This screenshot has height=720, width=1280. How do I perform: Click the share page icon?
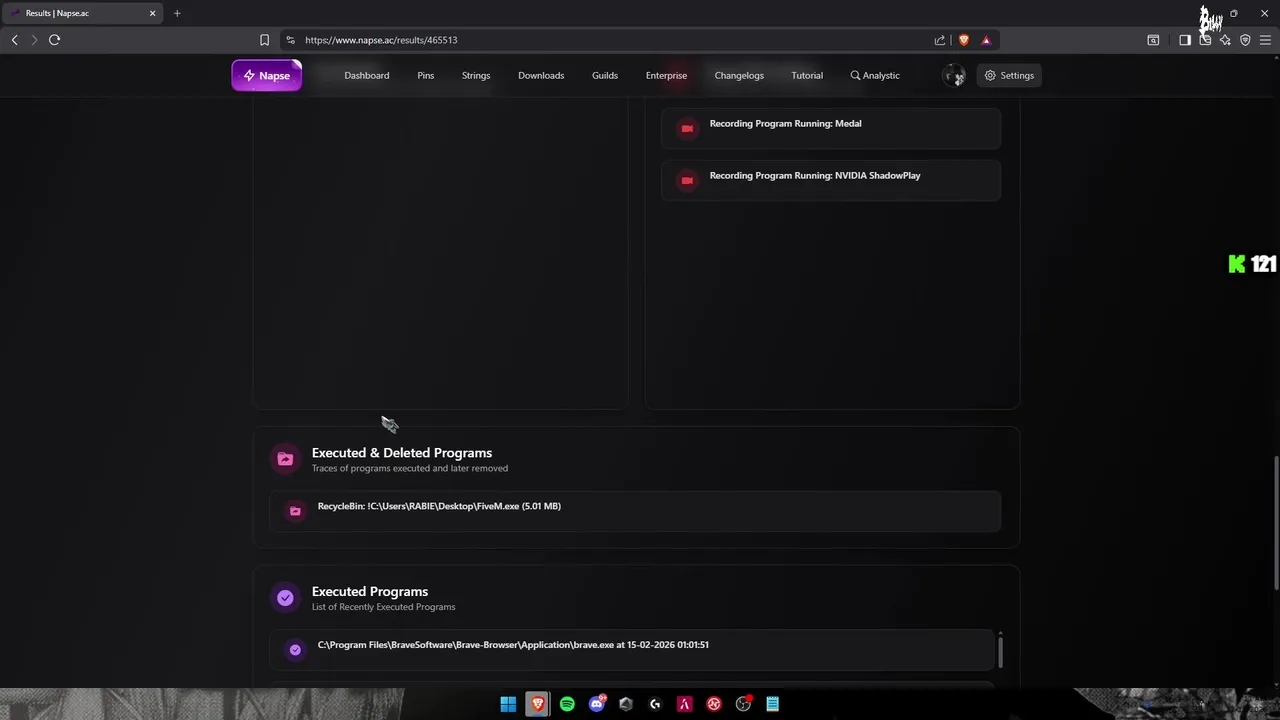[x=940, y=40]
